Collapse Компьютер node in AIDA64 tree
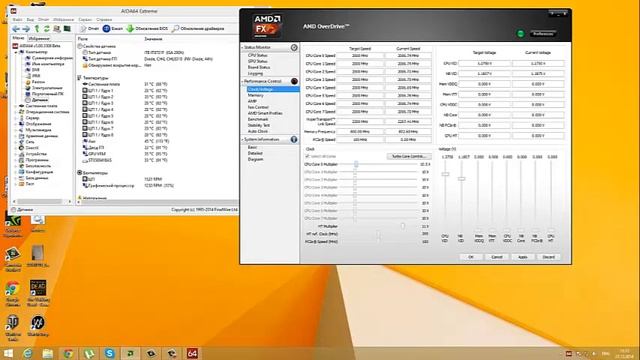This screenshot has height=360, width=640. pos(16,52)
